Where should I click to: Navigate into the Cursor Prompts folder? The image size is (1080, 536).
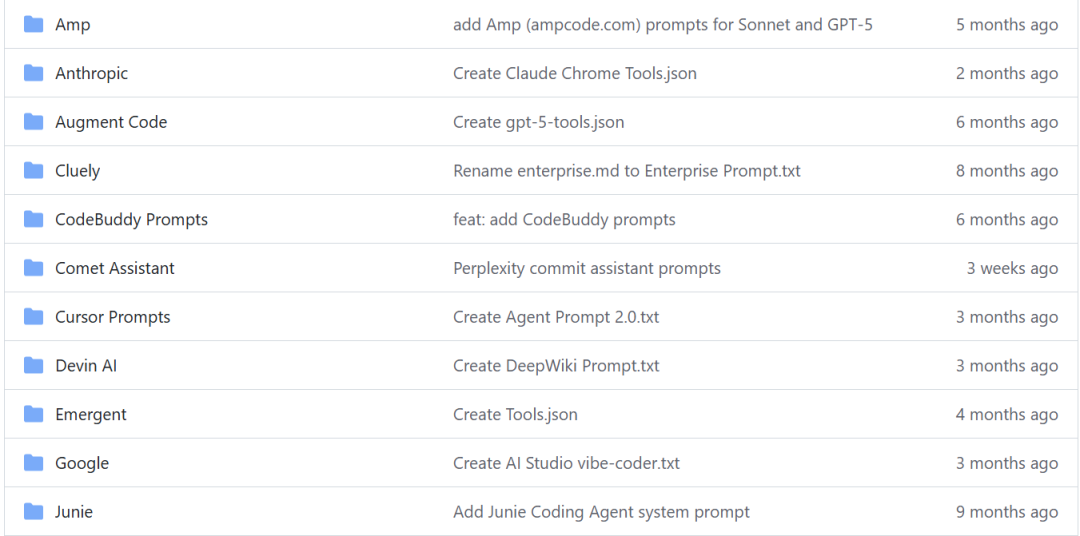(112, 317)
